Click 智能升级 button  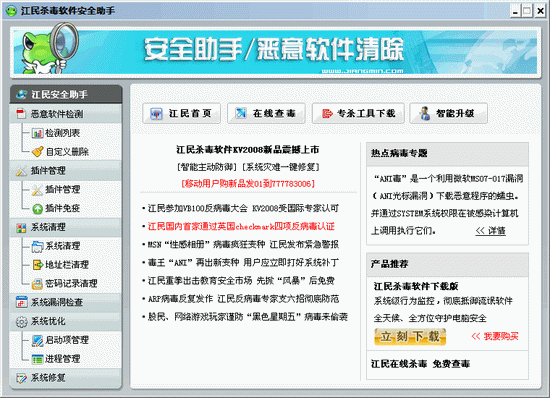[x=449, y=113]
